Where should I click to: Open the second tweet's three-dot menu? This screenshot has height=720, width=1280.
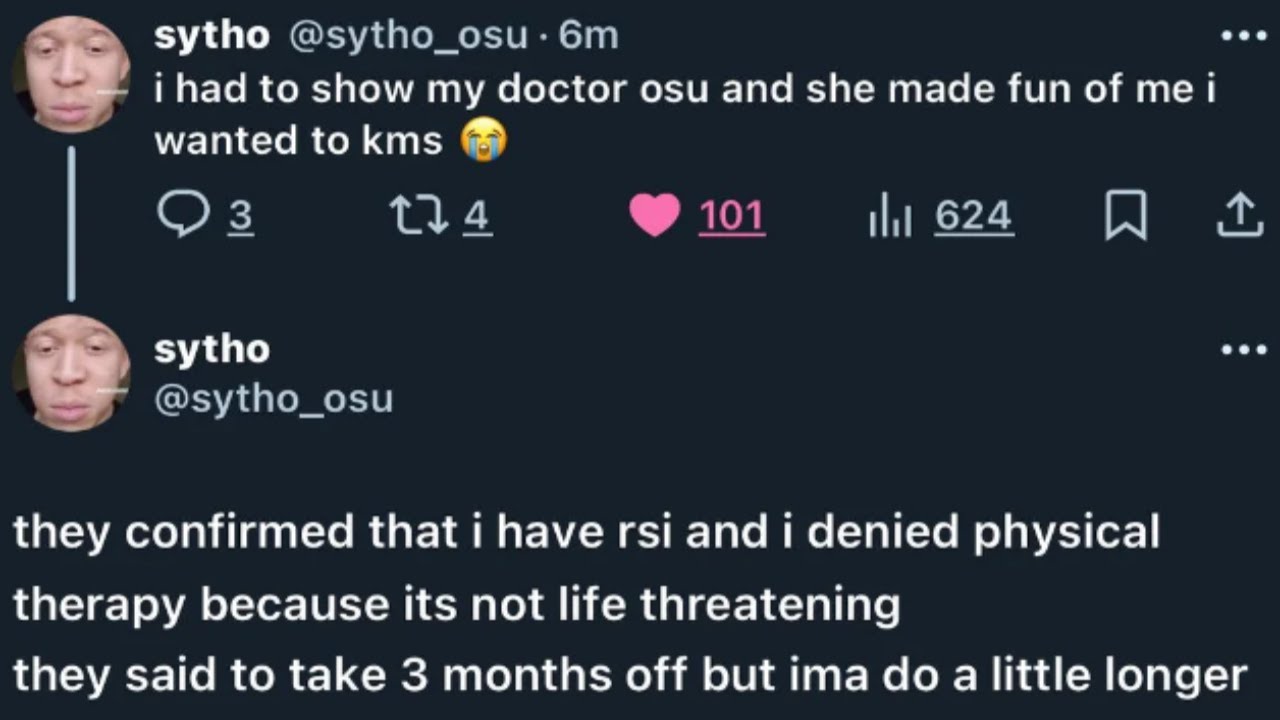click(1243, 349)
